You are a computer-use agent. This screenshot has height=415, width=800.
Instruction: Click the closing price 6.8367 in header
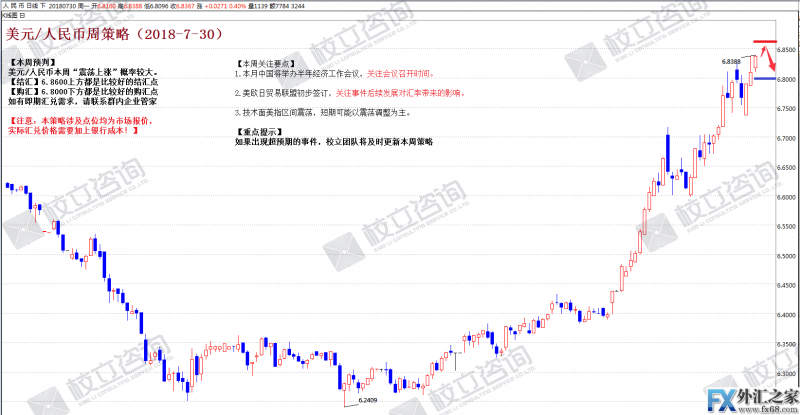pos(185,6)
